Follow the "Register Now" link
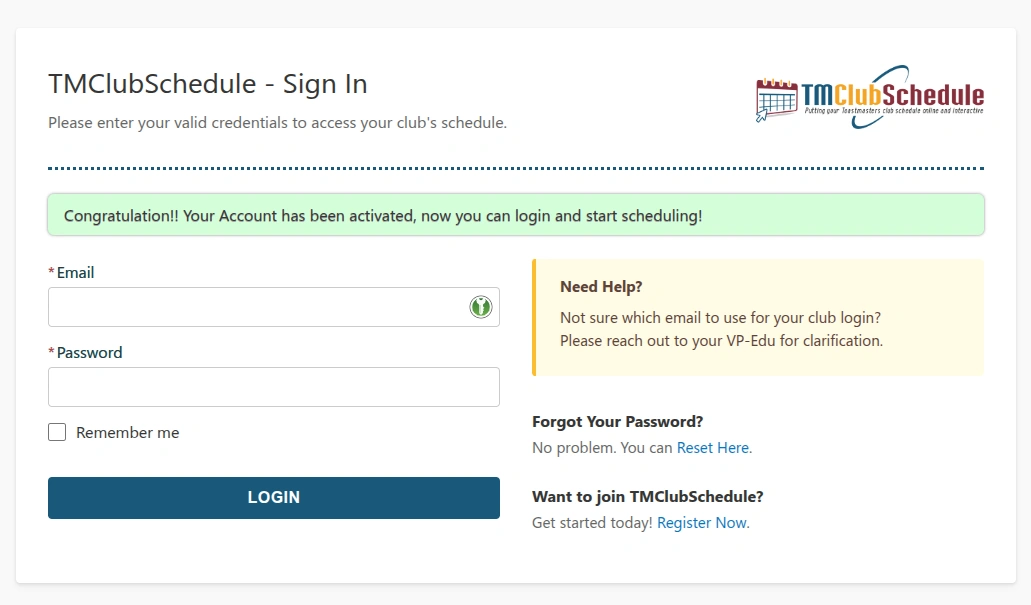This screenshot has height=605, width=1031. coord(701,523)
